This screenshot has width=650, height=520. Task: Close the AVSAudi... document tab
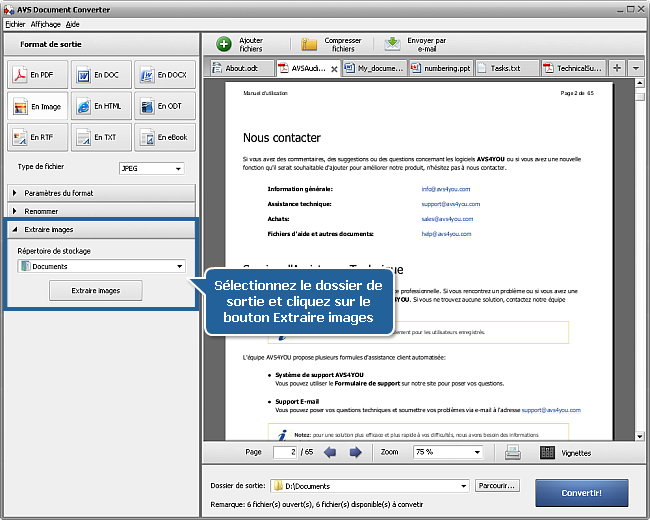point(334,69)
